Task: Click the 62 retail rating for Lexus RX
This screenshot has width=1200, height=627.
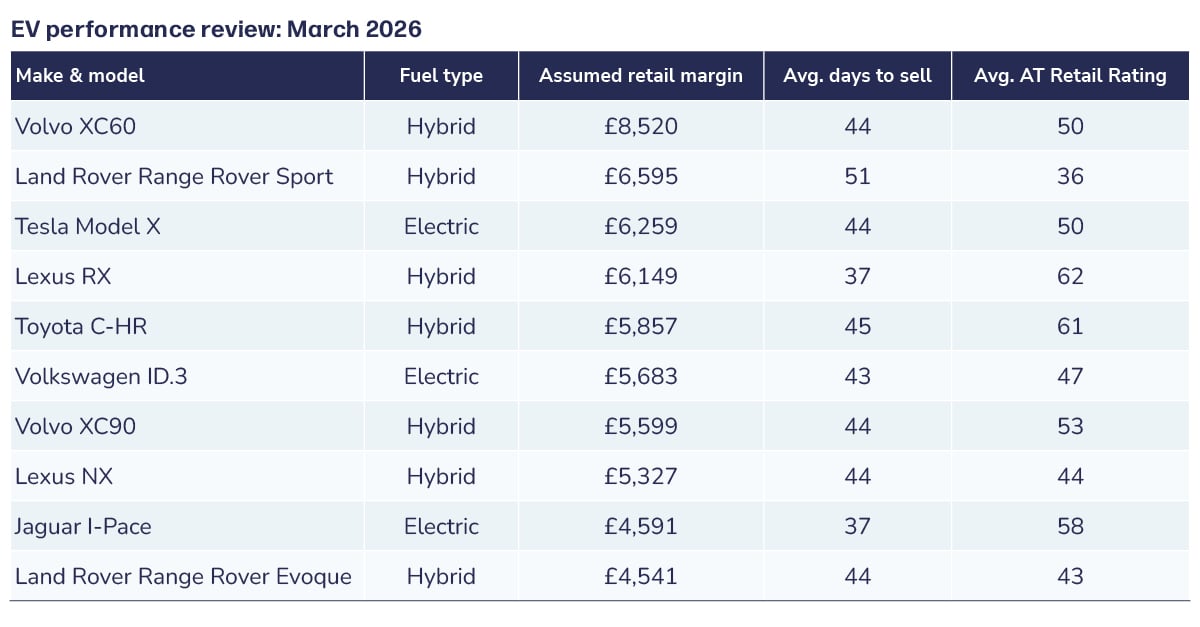Action: click(1070, 276)
